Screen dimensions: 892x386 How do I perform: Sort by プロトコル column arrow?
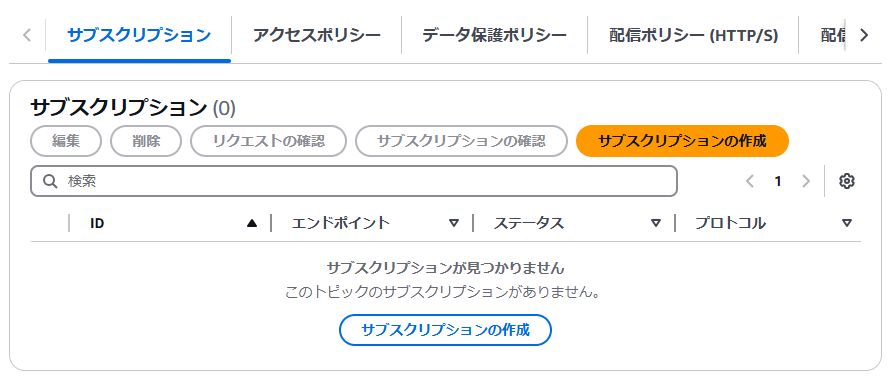(847, 223)
